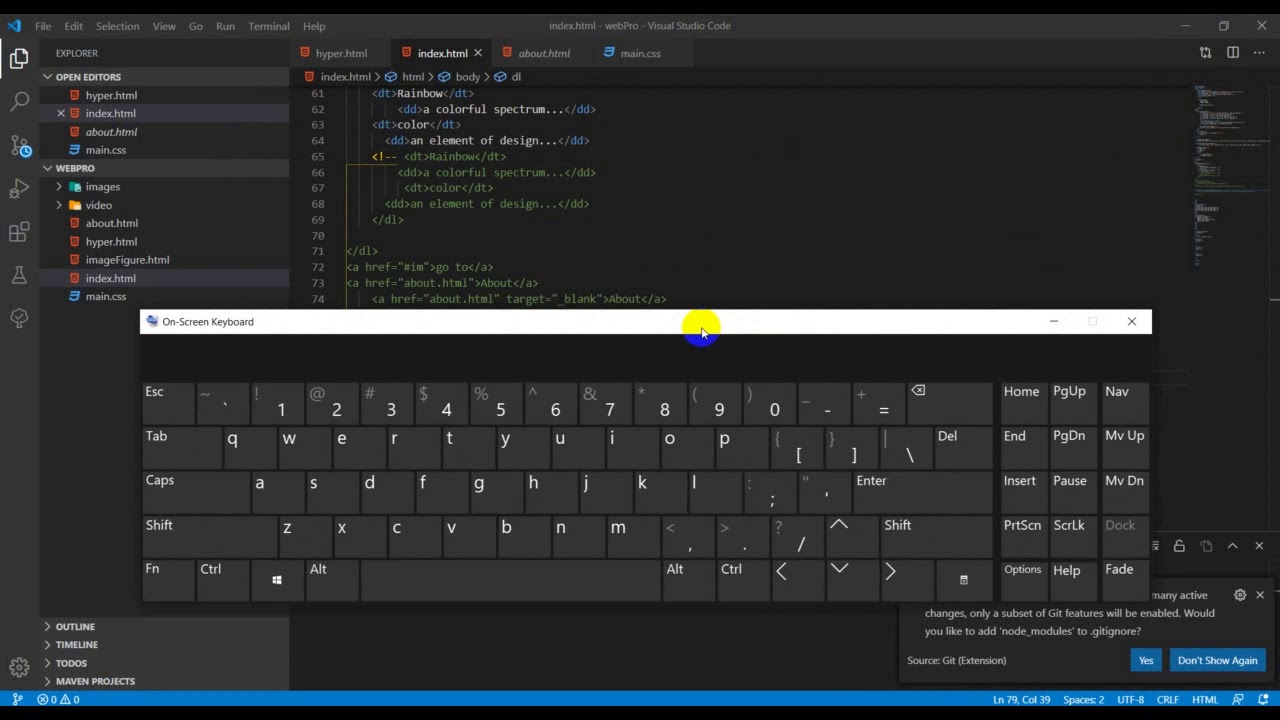Click Yes on the Git notification
This screenshot has width=1280, height=720.
[x=1146, y=660]
